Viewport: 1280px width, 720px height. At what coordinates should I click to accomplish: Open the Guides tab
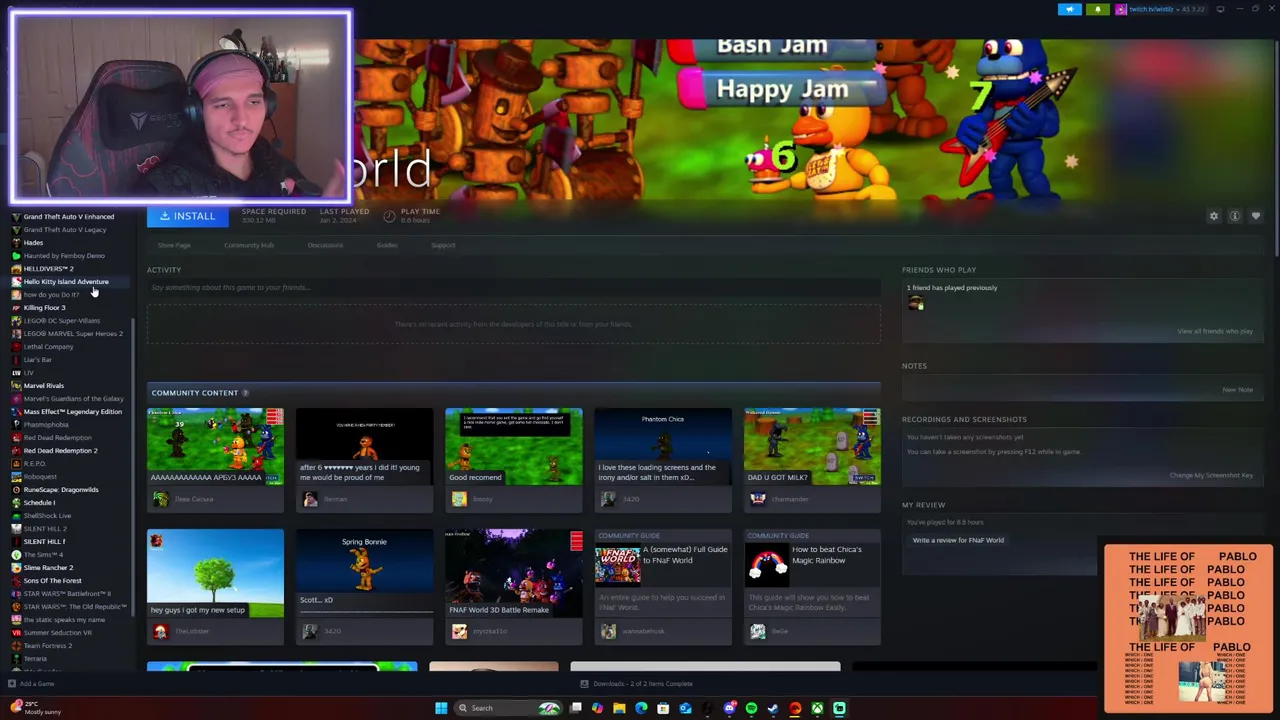pos(387,245)
